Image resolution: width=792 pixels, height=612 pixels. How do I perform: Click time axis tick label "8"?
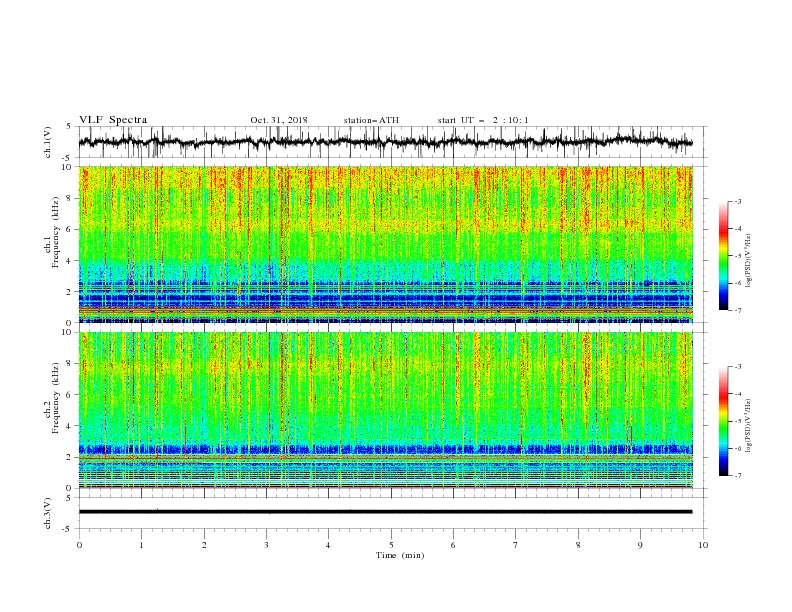tap(578, 545)
